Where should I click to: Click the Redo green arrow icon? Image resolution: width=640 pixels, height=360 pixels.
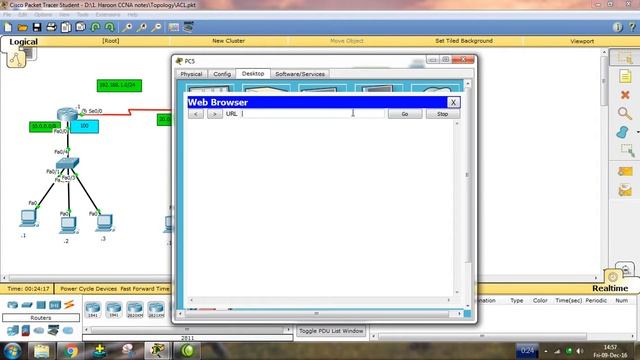click(x=110, y=27)
